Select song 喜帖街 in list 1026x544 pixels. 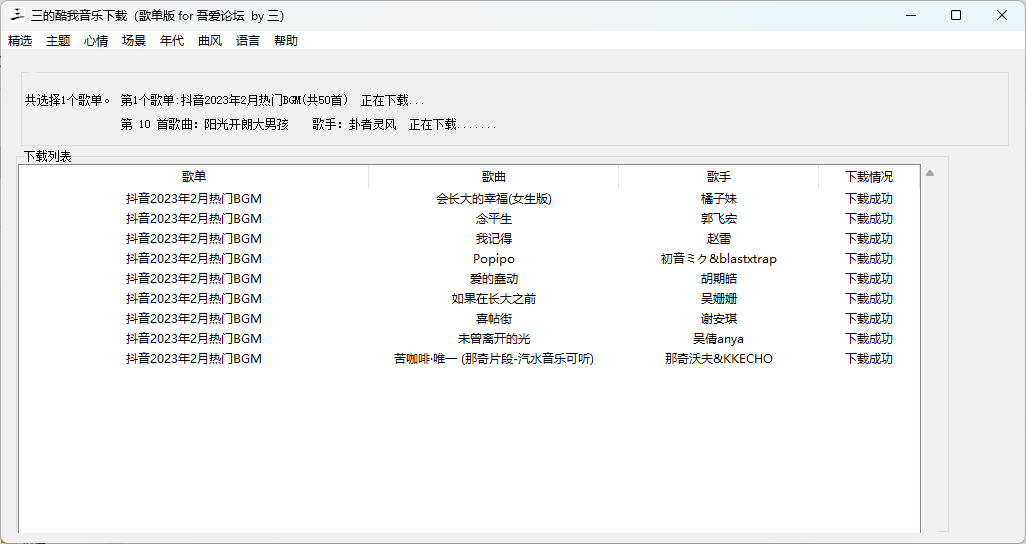494,318
